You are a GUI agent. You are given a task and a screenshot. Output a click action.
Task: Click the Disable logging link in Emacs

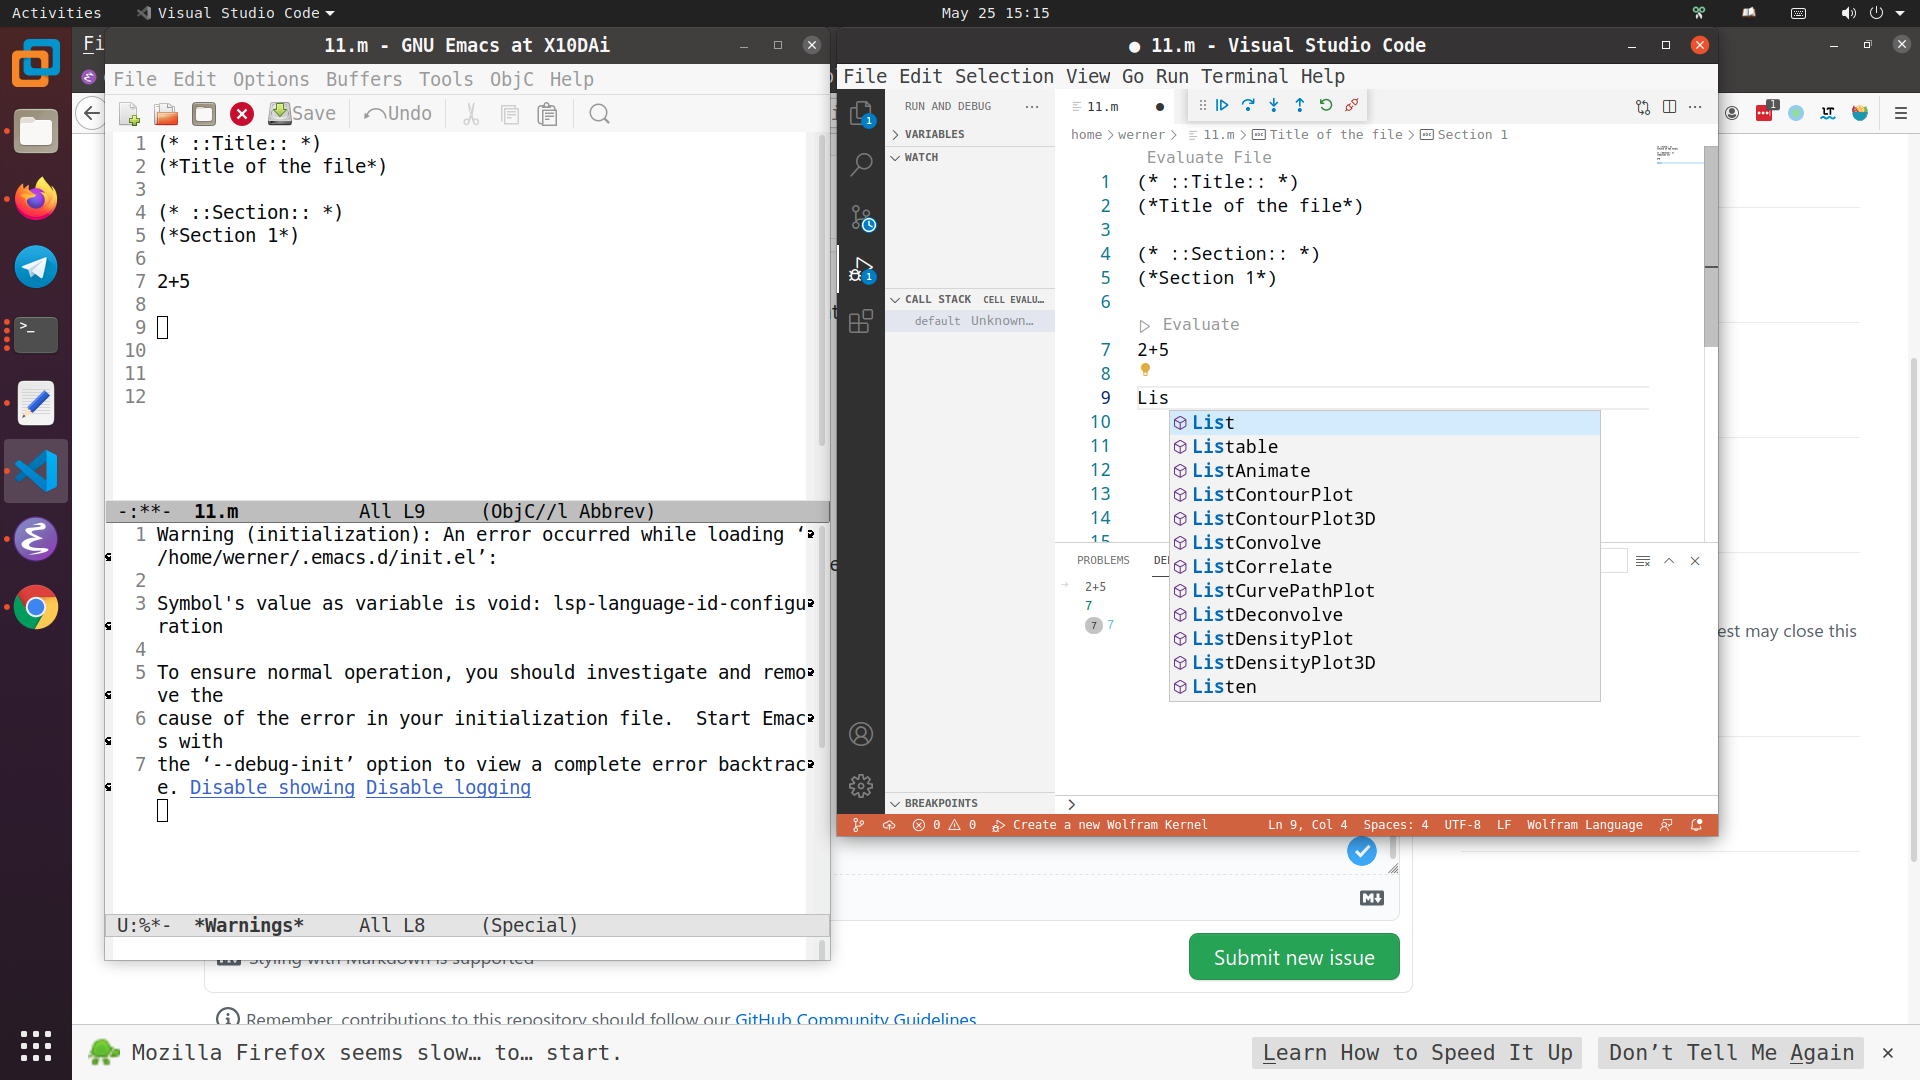coord(448,788)
